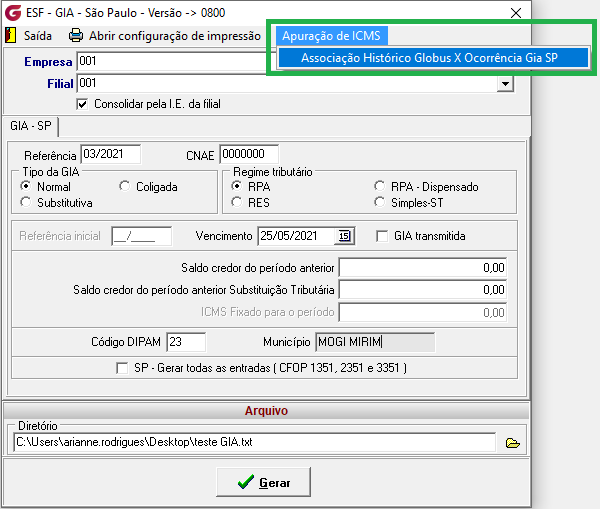Switch to the GIA - SP tab
Viewport: 600px width, 509px height.
31,126
